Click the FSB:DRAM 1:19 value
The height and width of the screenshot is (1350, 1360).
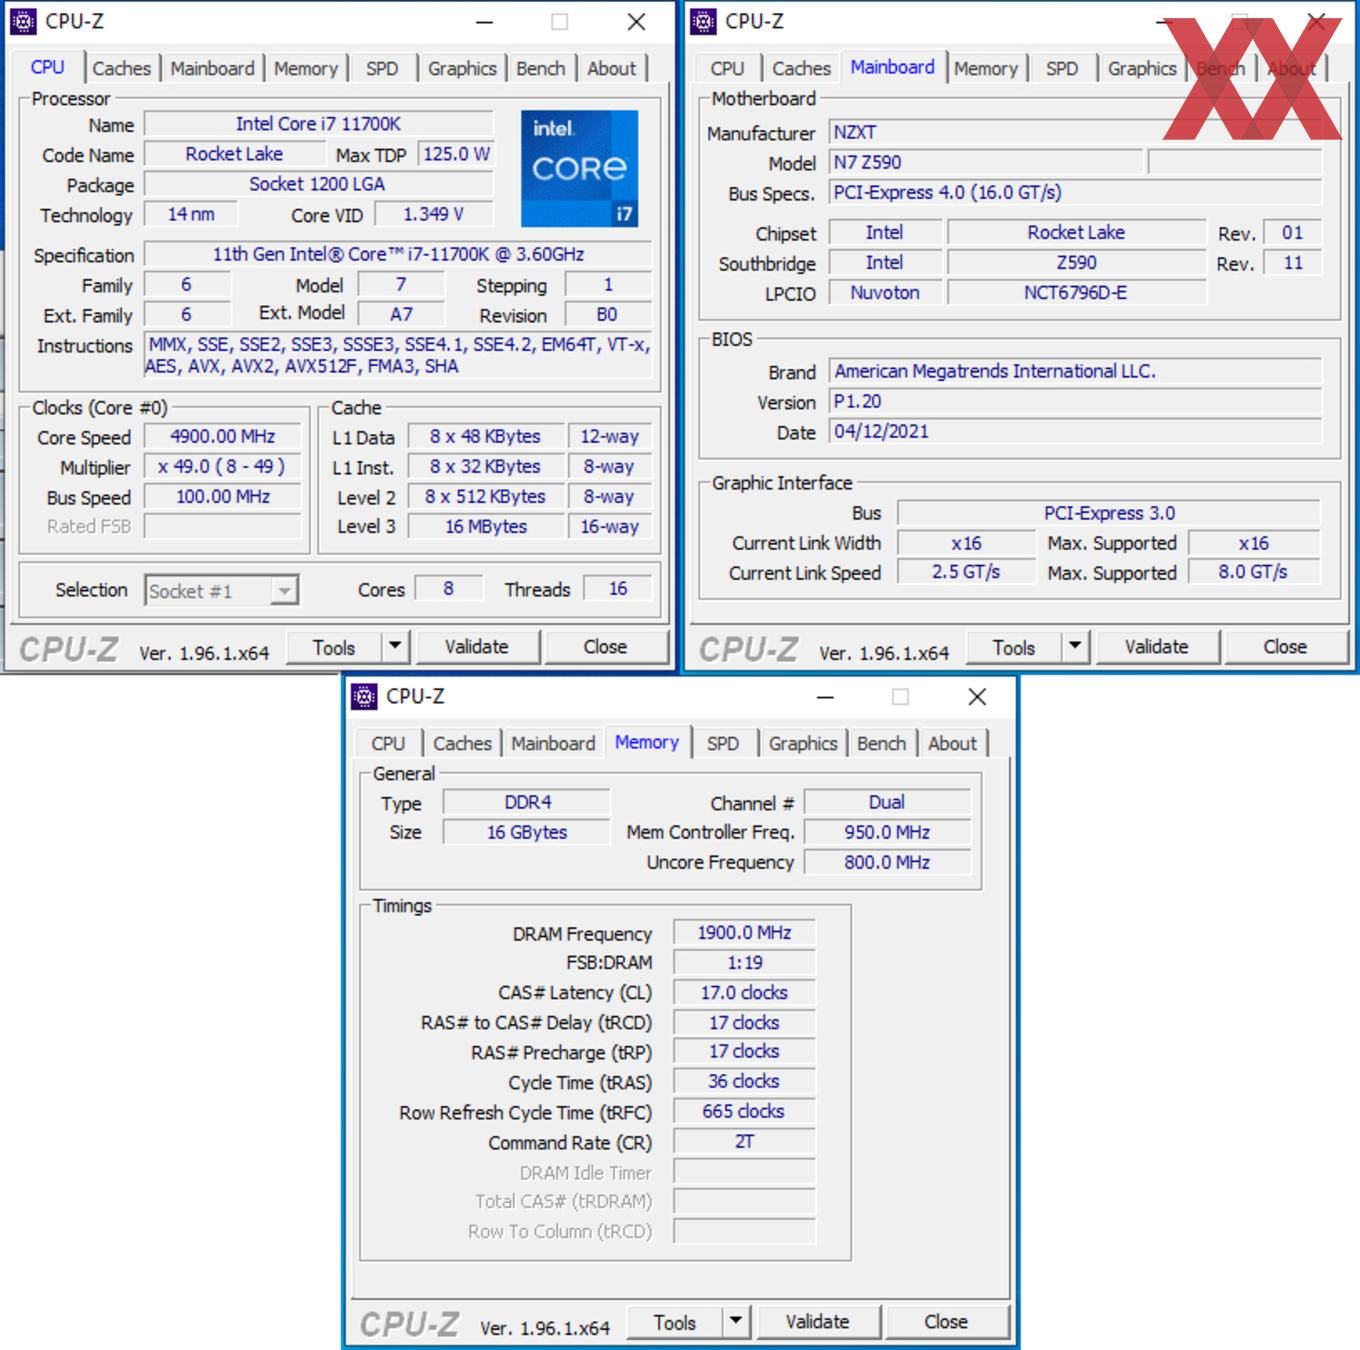(x=744, y=963)
